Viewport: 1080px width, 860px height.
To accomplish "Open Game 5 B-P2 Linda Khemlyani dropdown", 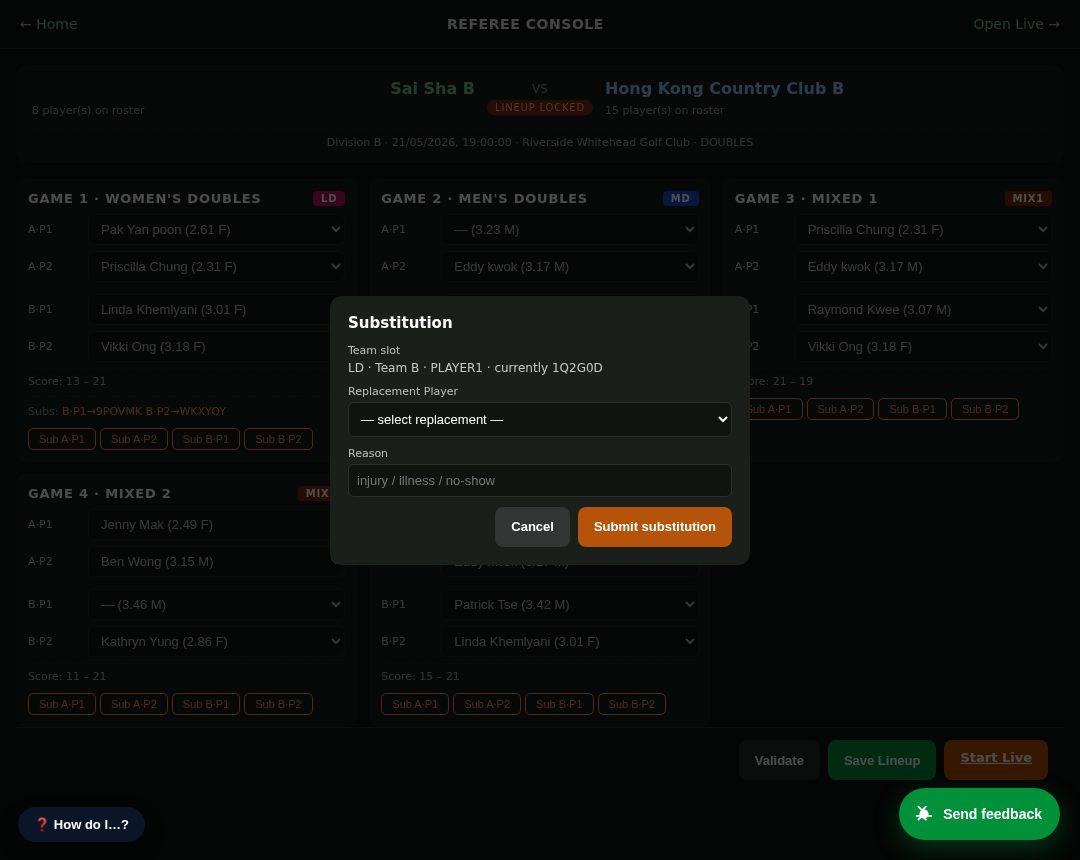I will pyautogui.click(x=570, y=641).
